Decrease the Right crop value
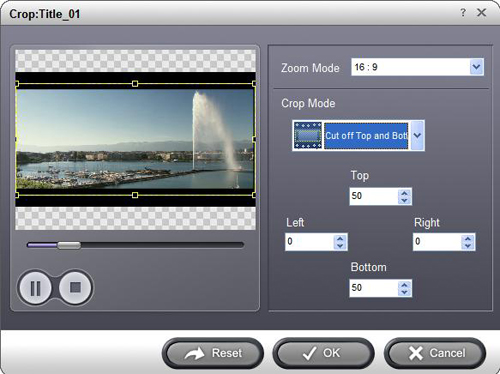 [x=468, y=246]
